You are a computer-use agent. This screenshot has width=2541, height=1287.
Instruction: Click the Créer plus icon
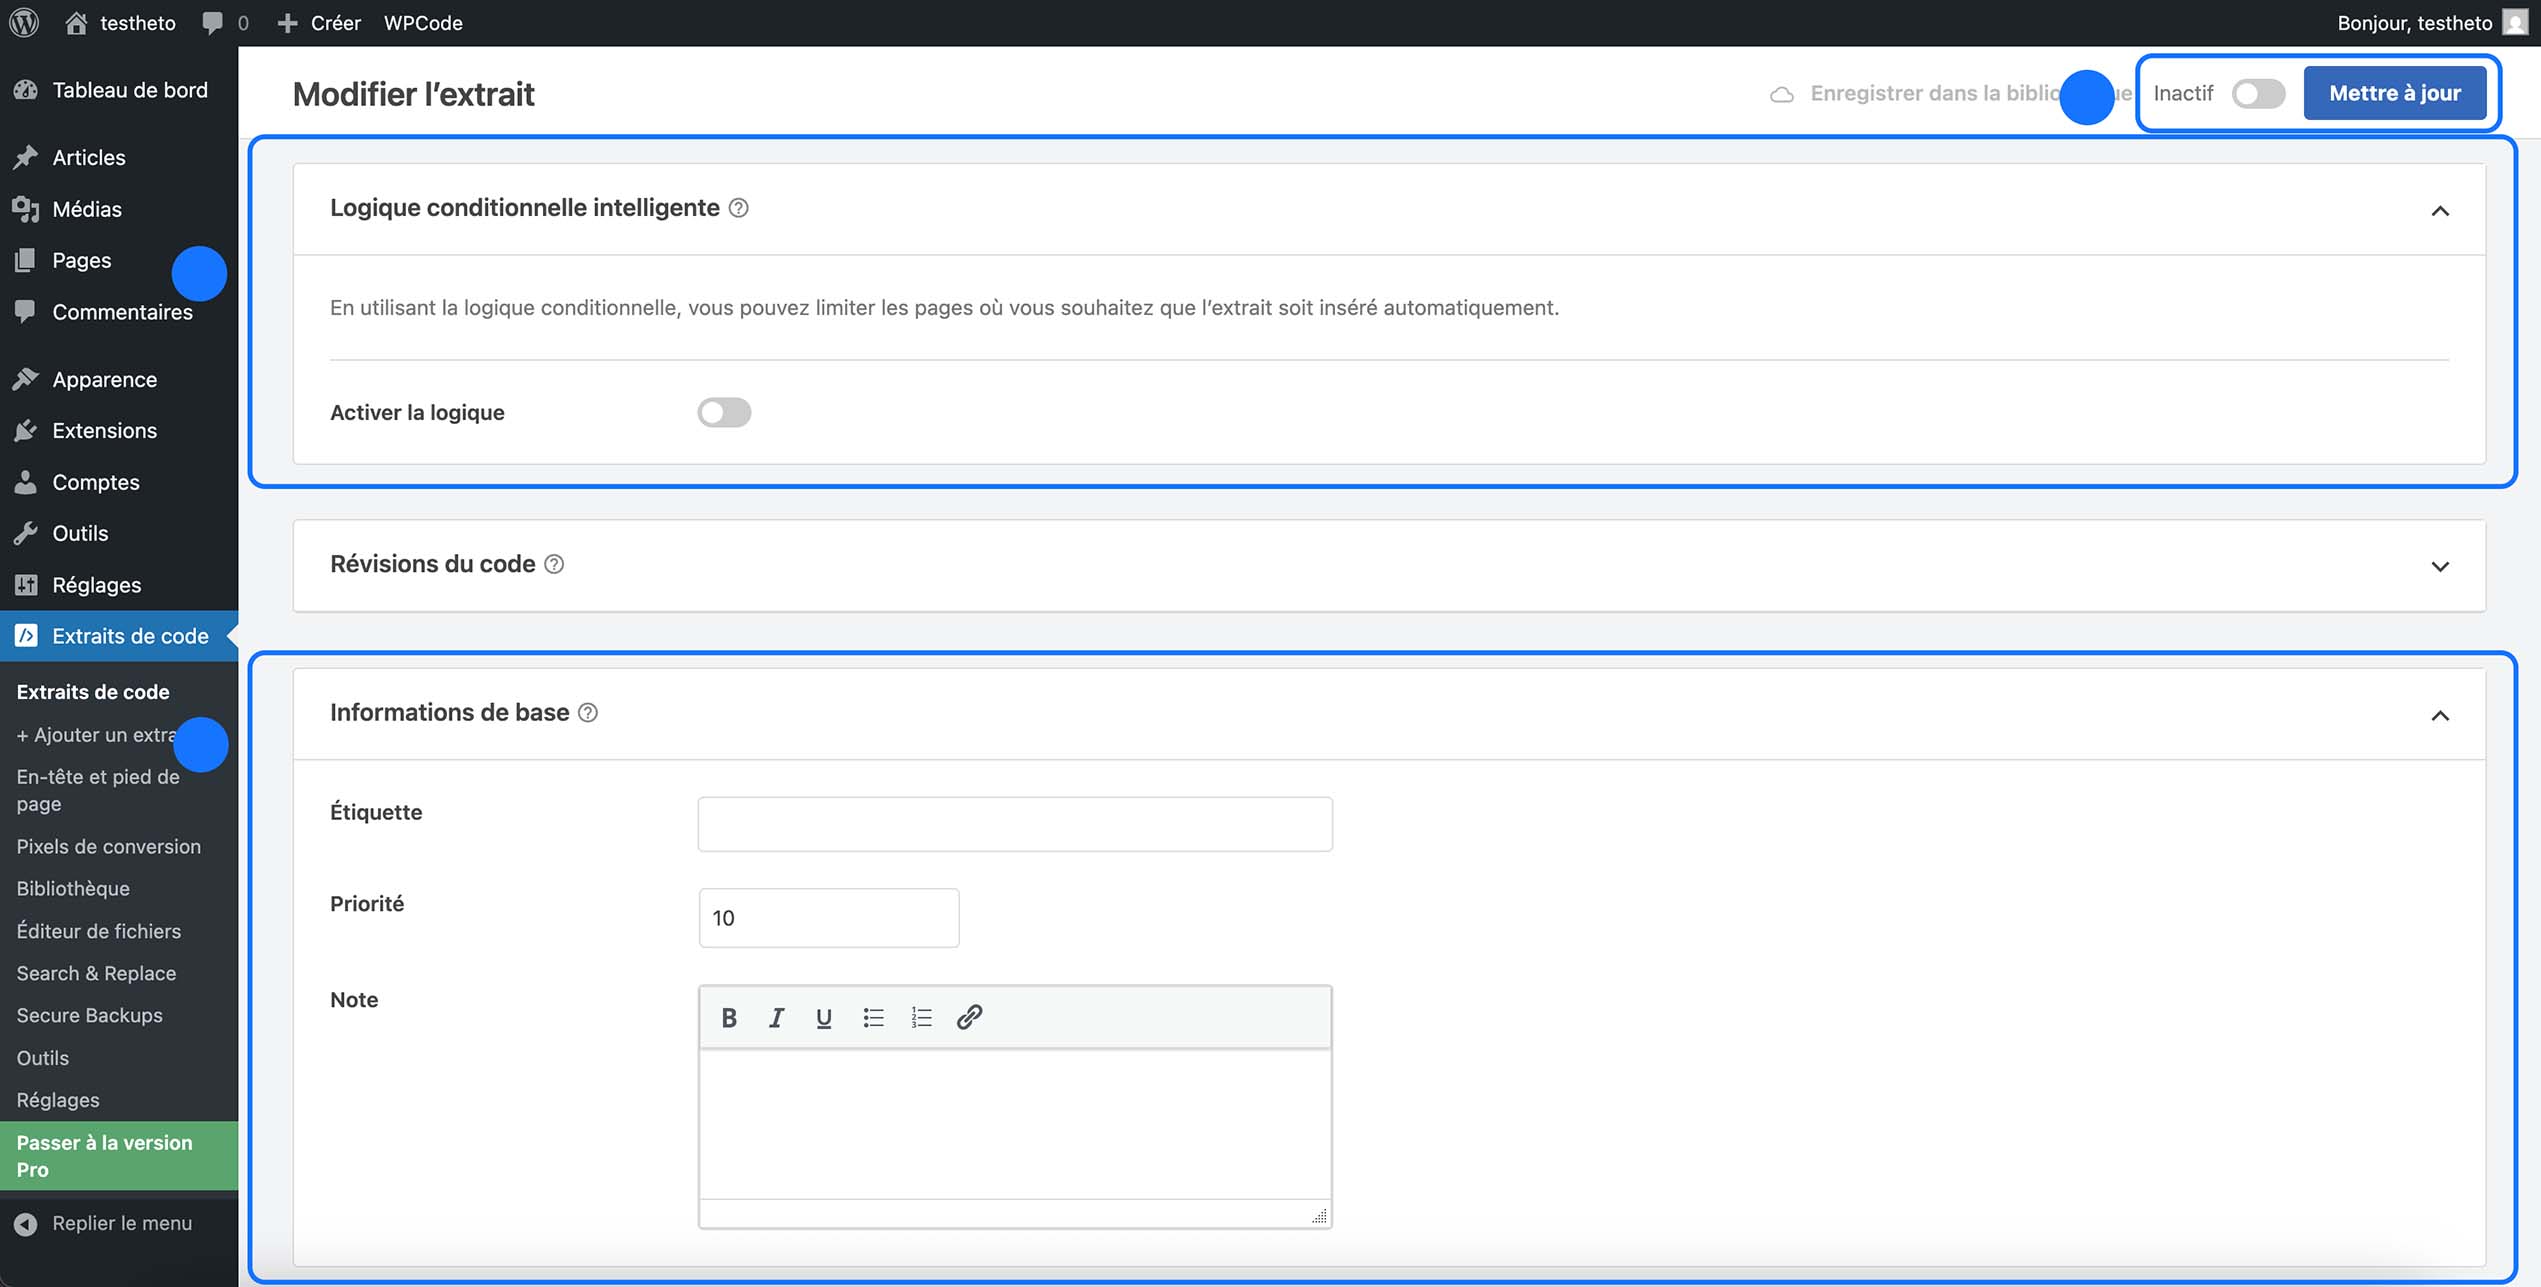click(288, 22)
